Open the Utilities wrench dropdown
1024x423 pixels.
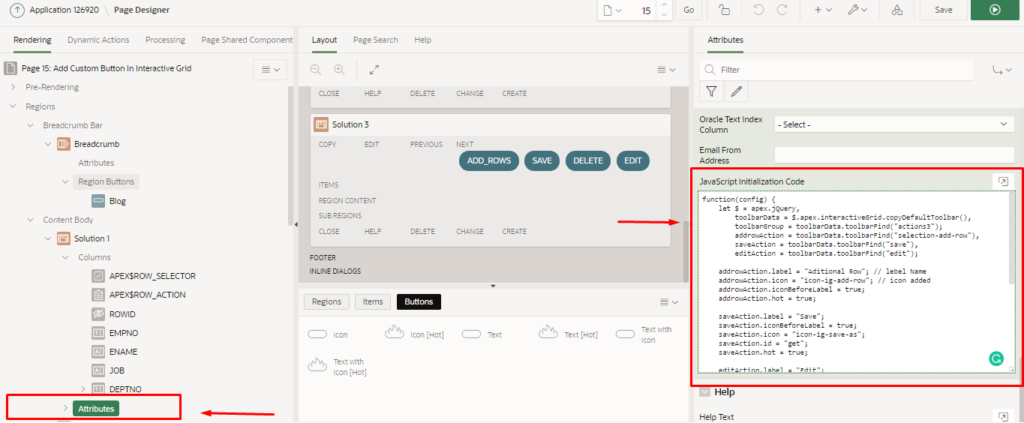pyautogui.click(x=857, y=9)
